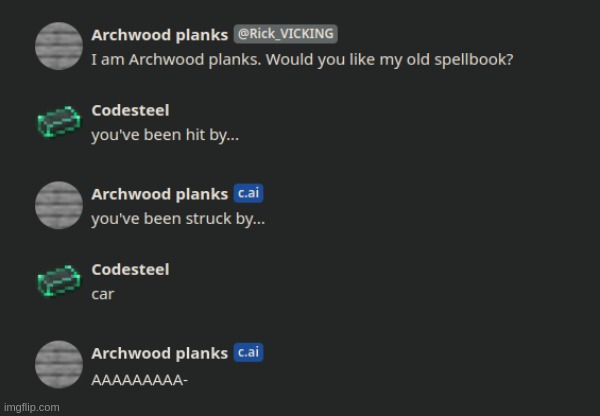Screen dimensions: 600x416
Task: Select the Archwood planks name above 'AAAAAAAAA-'
Action: point(160,353)
